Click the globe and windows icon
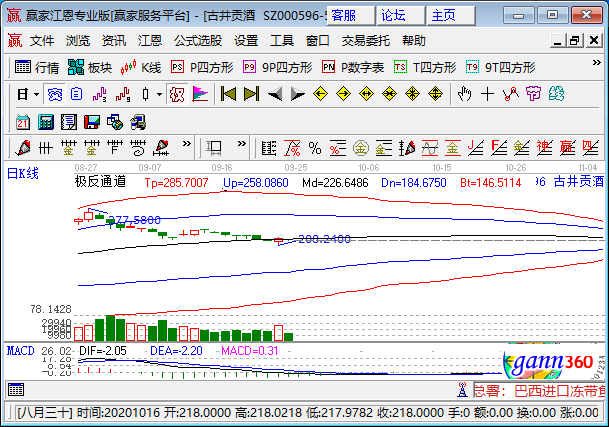Image resolution: width=609 pixels, height=427 pixels. tap(115, 122)
